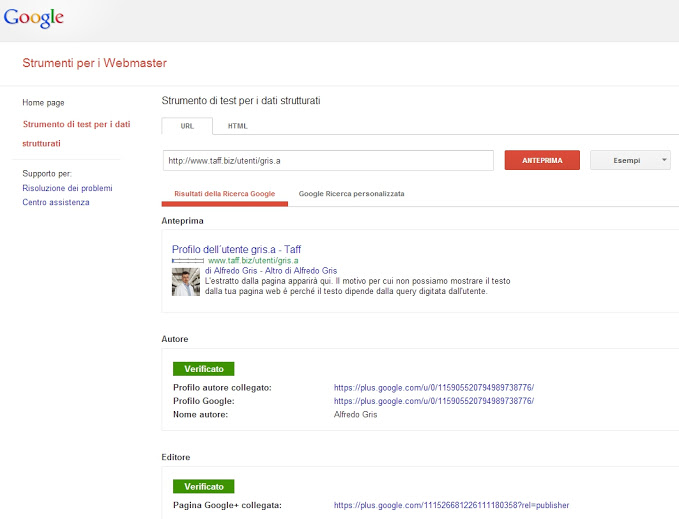The width and height of the screenshot is (679, 519).
Task: Click the 'Autore' section heading
Action: (x=175, y=339)
